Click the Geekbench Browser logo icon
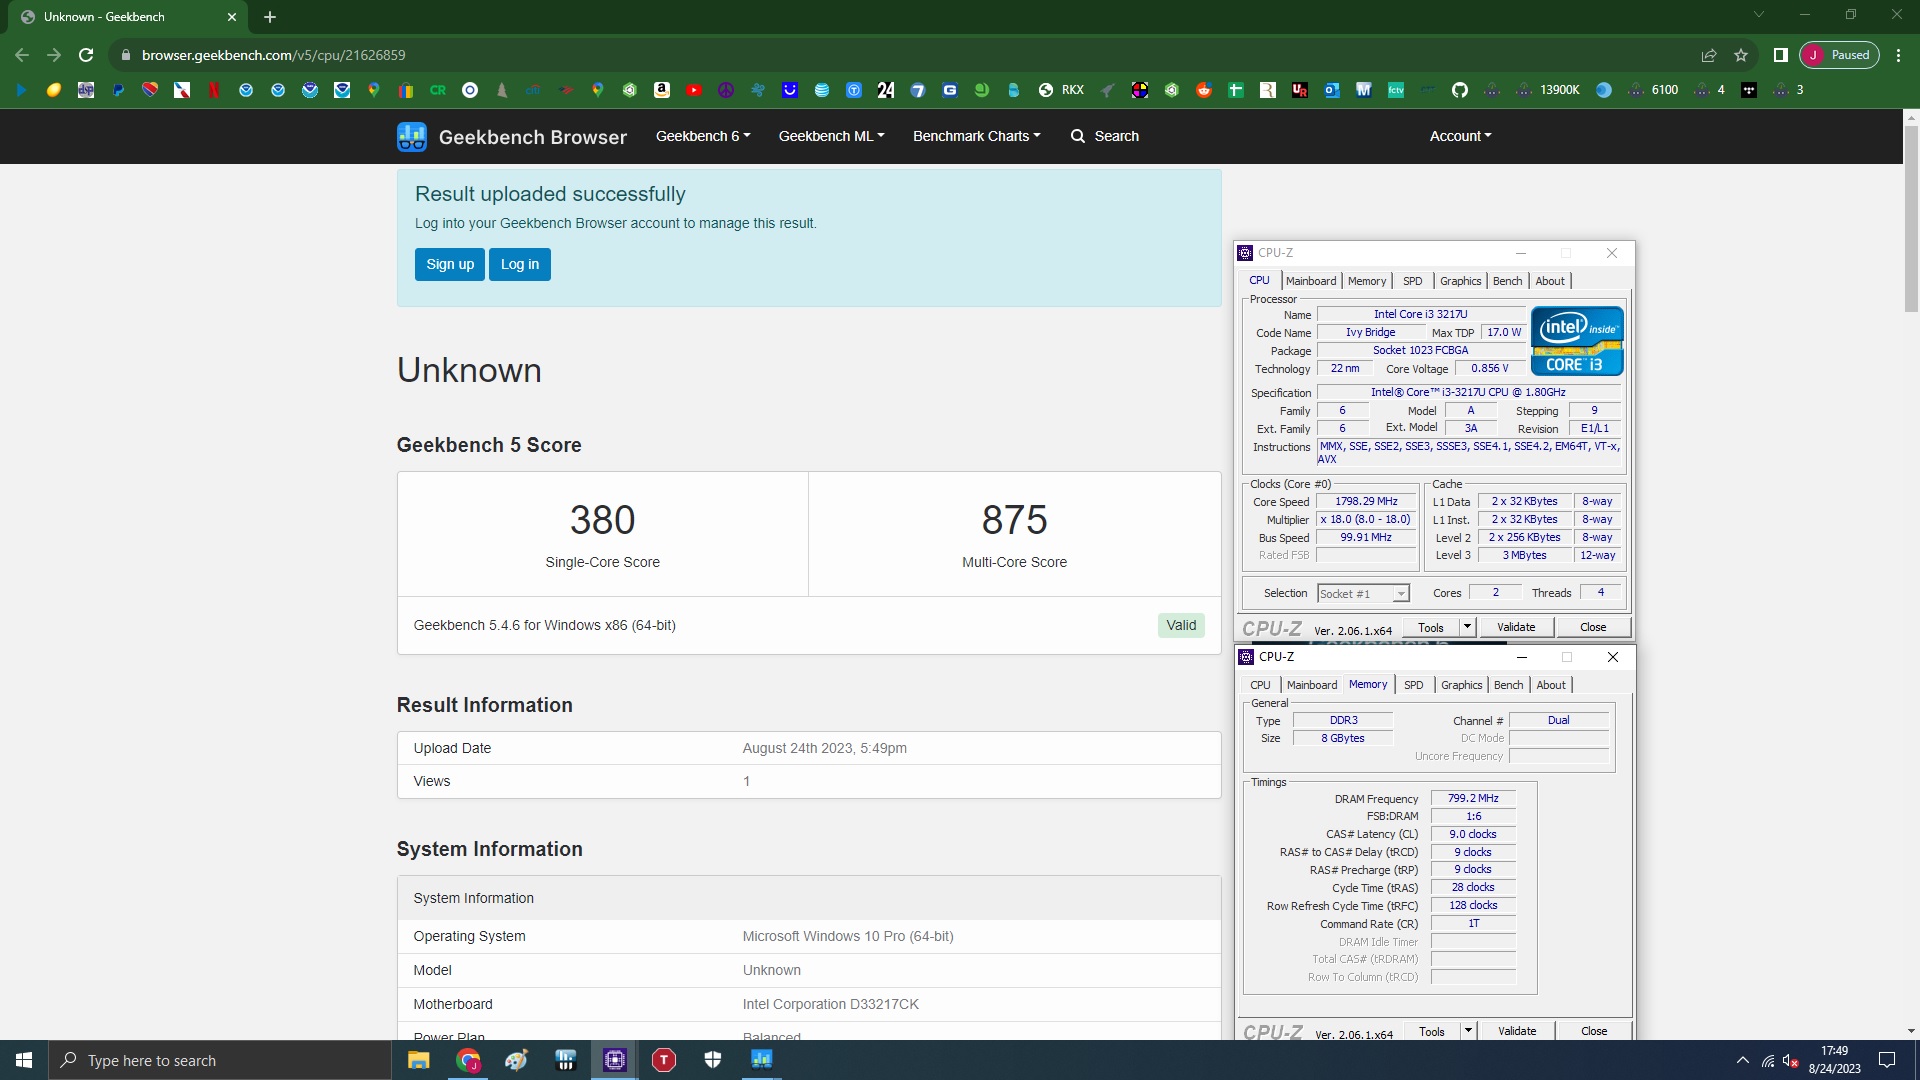1920x1080 pixels. (x=411, y=137)
